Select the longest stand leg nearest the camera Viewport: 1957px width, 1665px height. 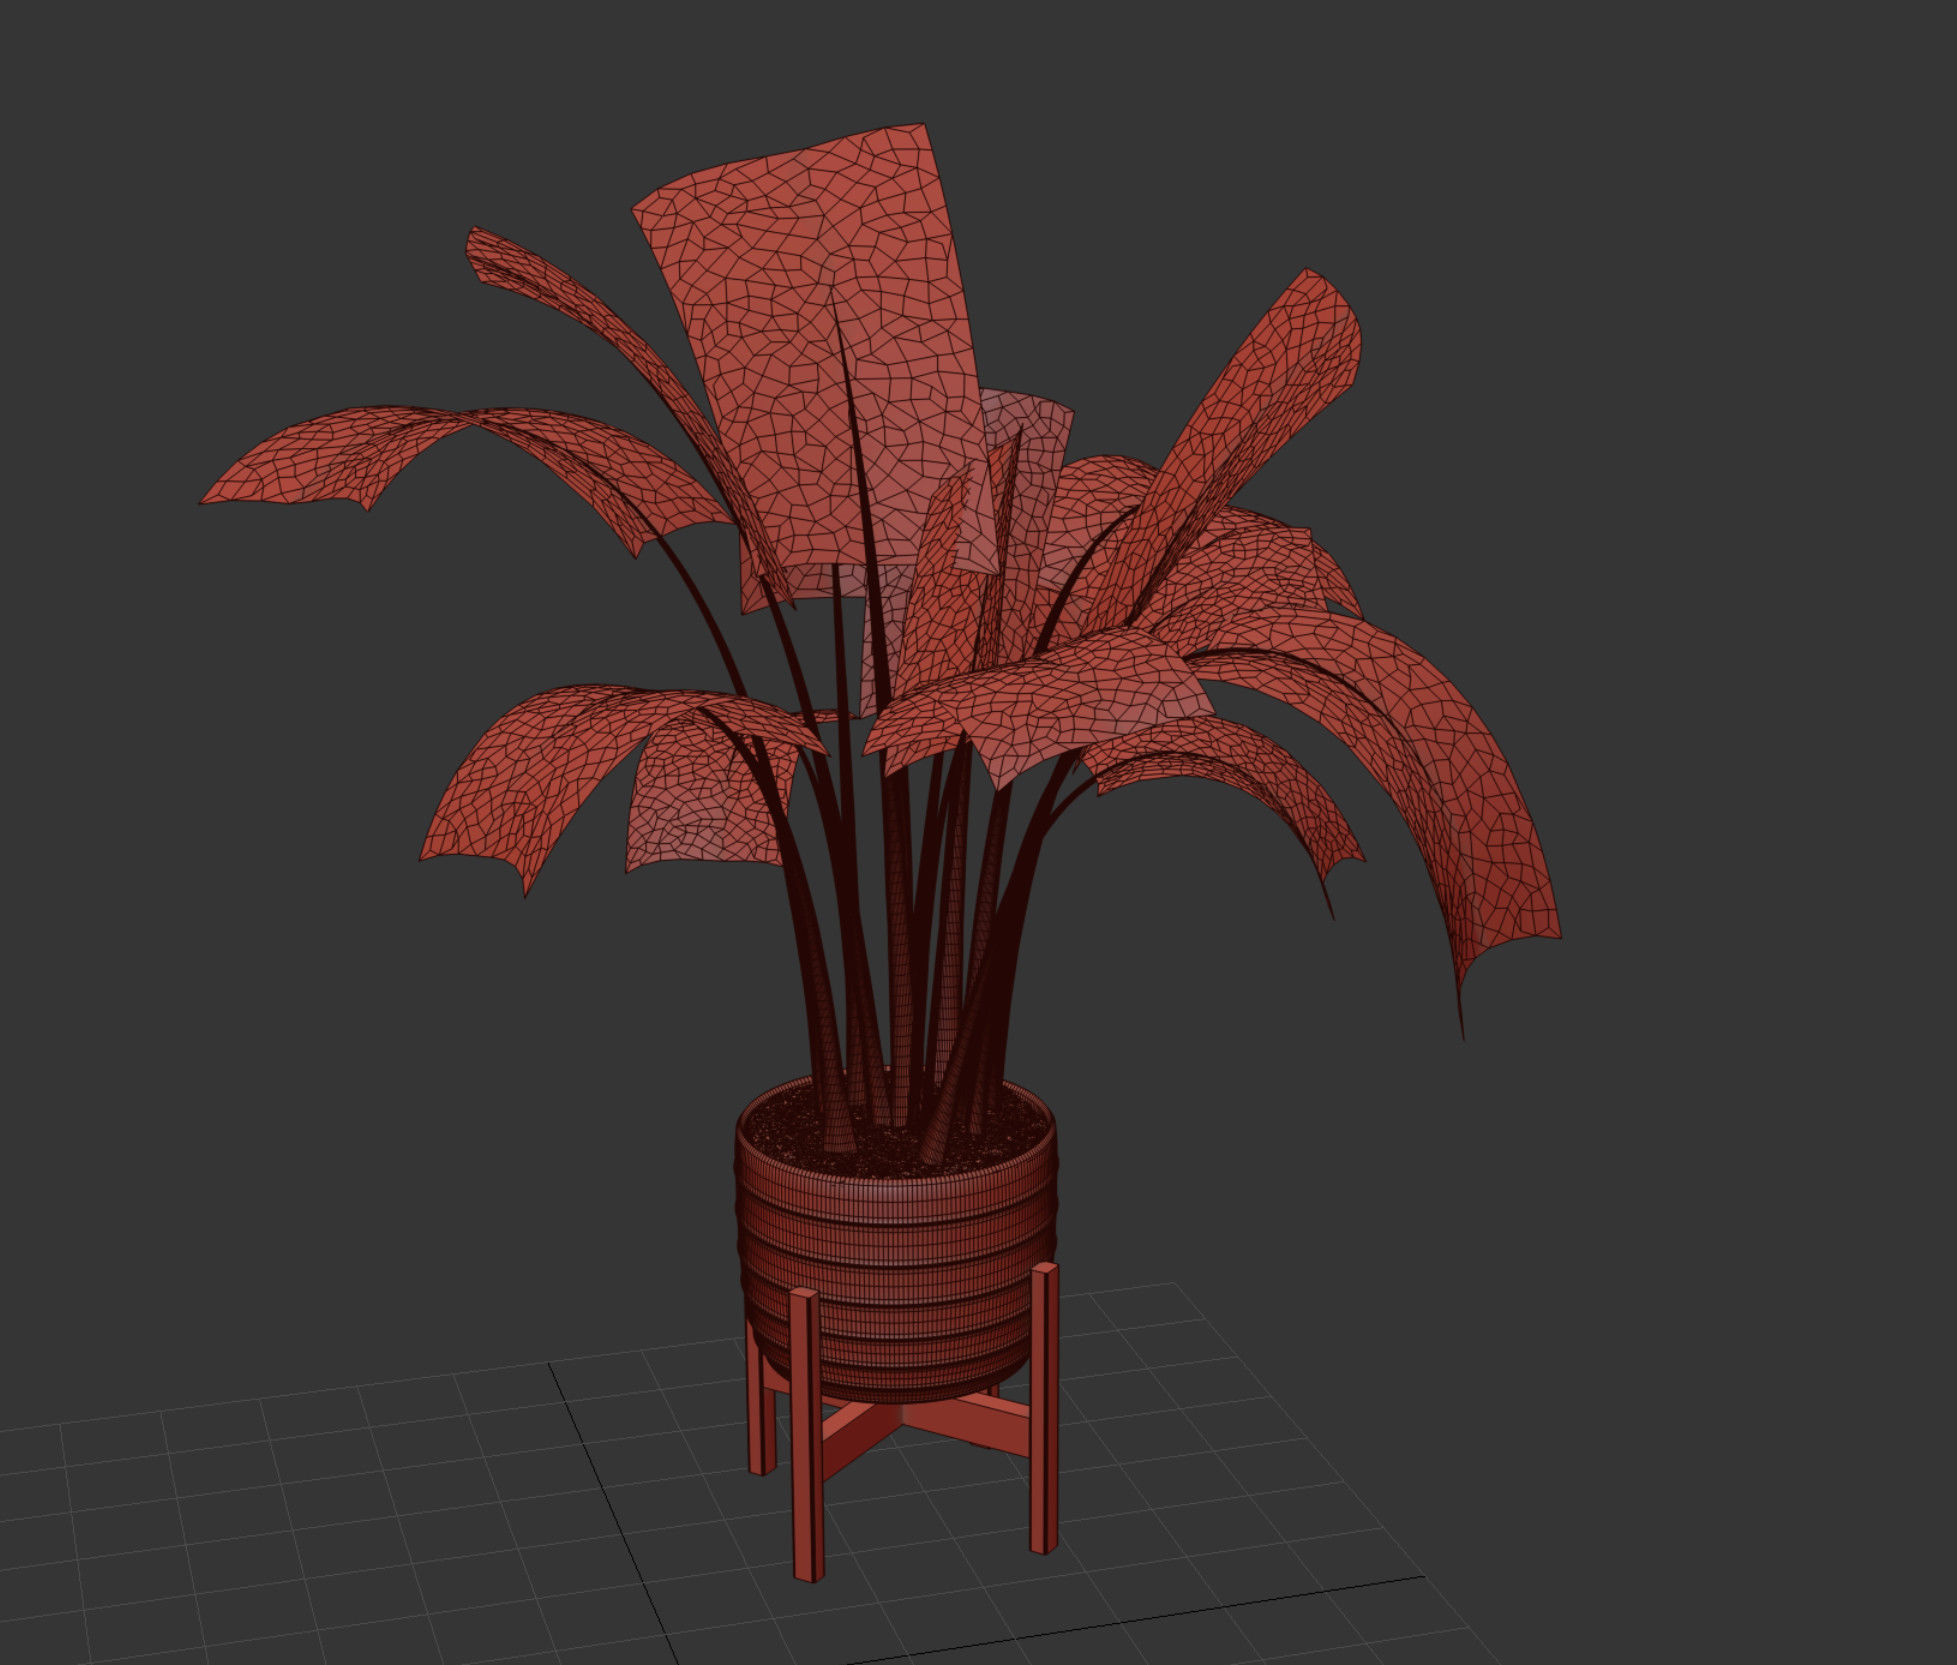806,1436
